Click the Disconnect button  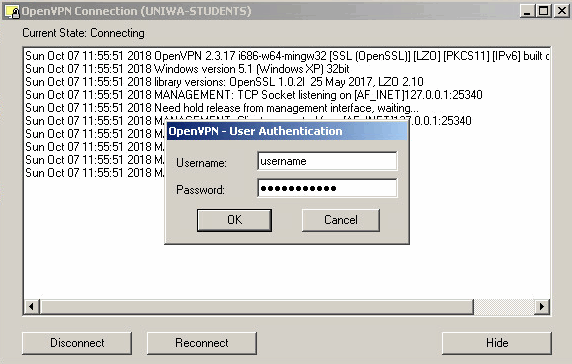click(77, 343)
